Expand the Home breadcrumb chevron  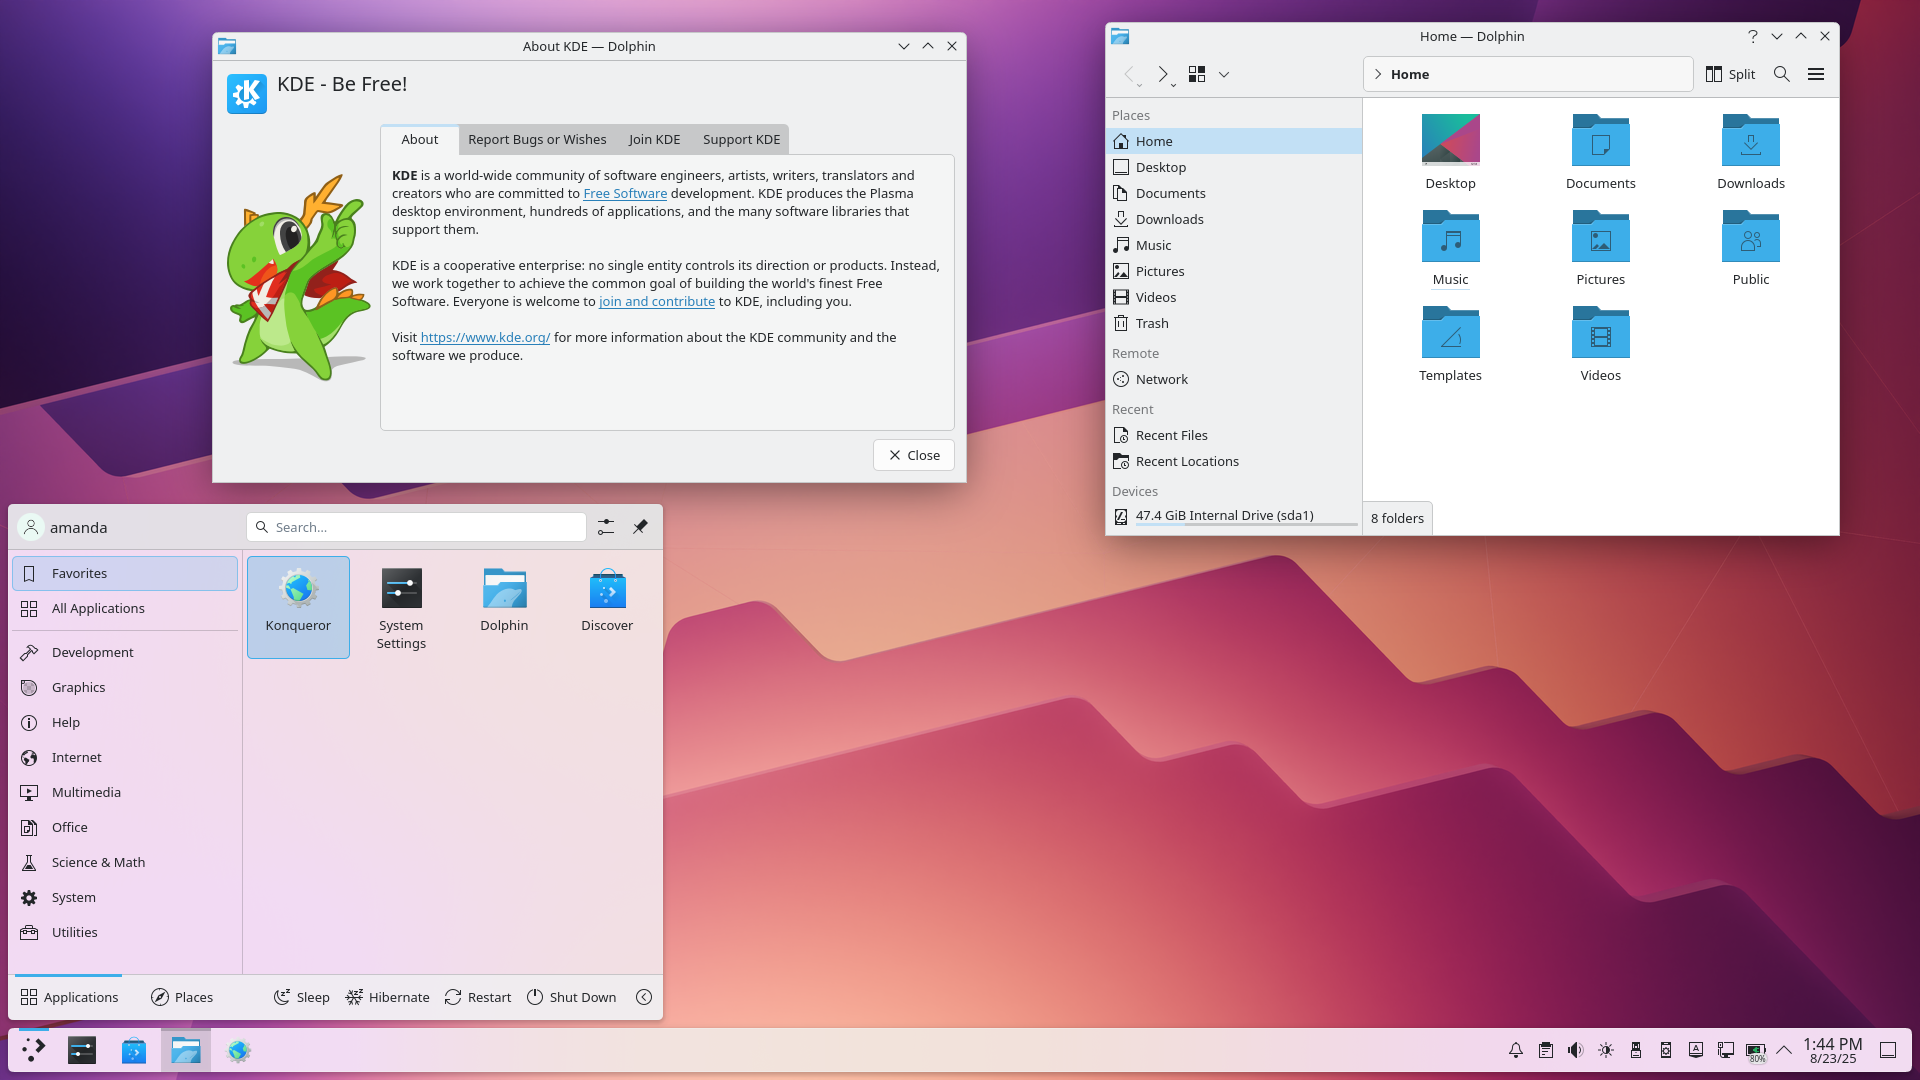coord(1378,74)
